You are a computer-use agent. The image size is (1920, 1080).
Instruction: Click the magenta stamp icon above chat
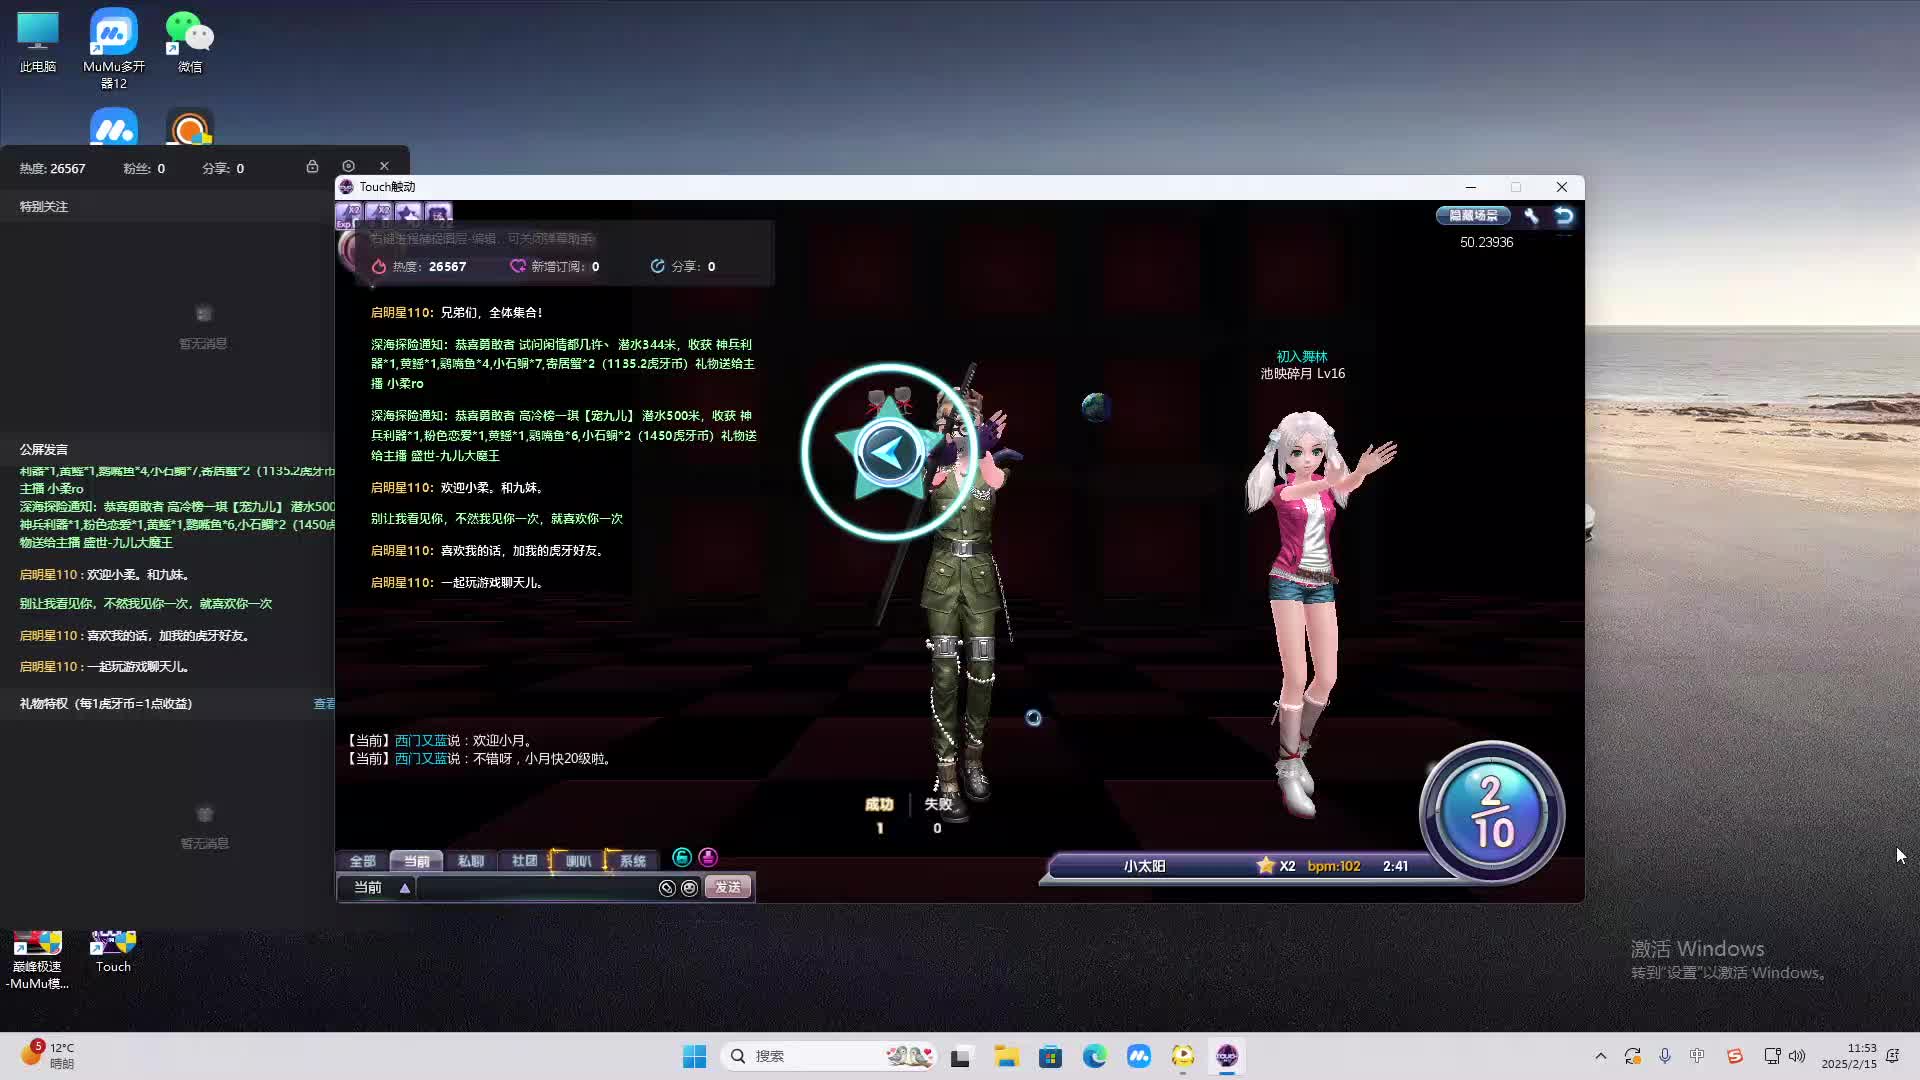tap(708, 857)
